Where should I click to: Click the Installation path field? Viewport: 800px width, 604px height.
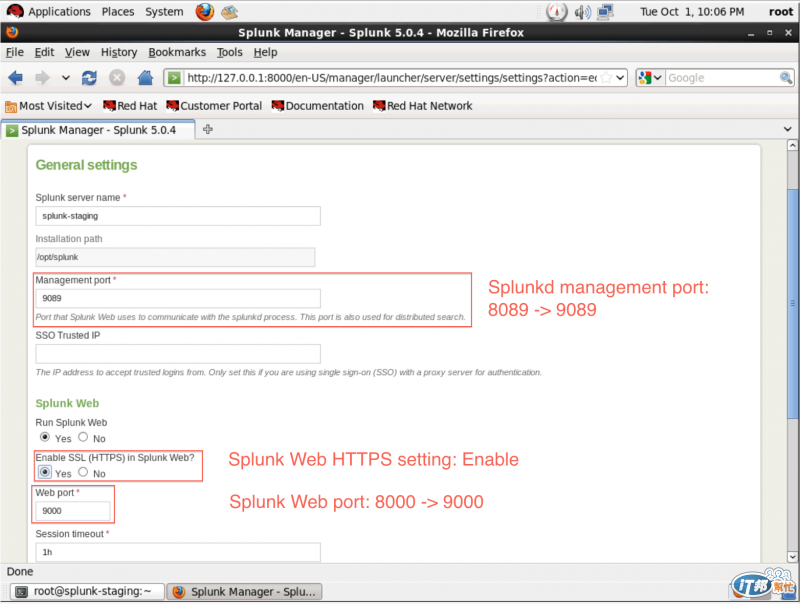tap(175, 257)
